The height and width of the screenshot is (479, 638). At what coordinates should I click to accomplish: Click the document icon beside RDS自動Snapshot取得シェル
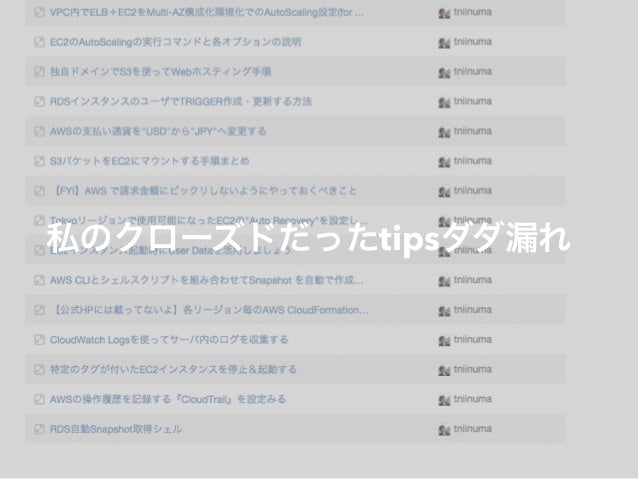click(39, 429)
